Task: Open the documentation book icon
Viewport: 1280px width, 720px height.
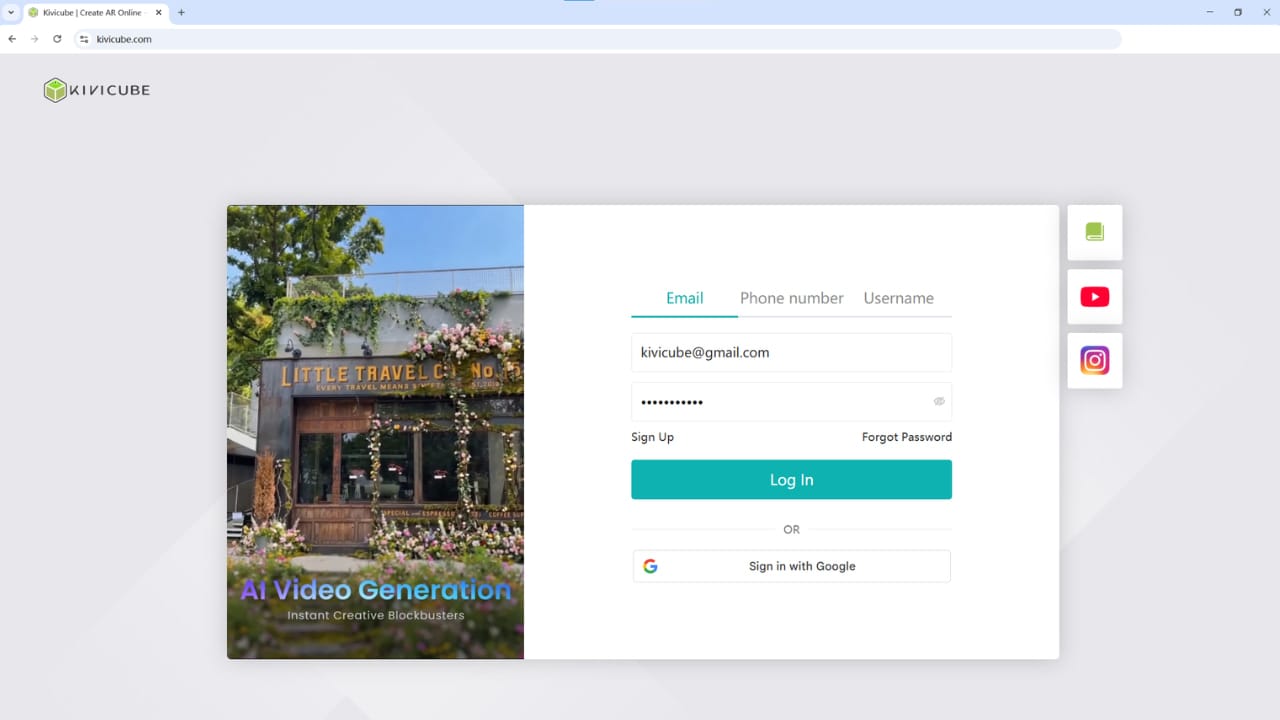Action: coord(1094,231)
